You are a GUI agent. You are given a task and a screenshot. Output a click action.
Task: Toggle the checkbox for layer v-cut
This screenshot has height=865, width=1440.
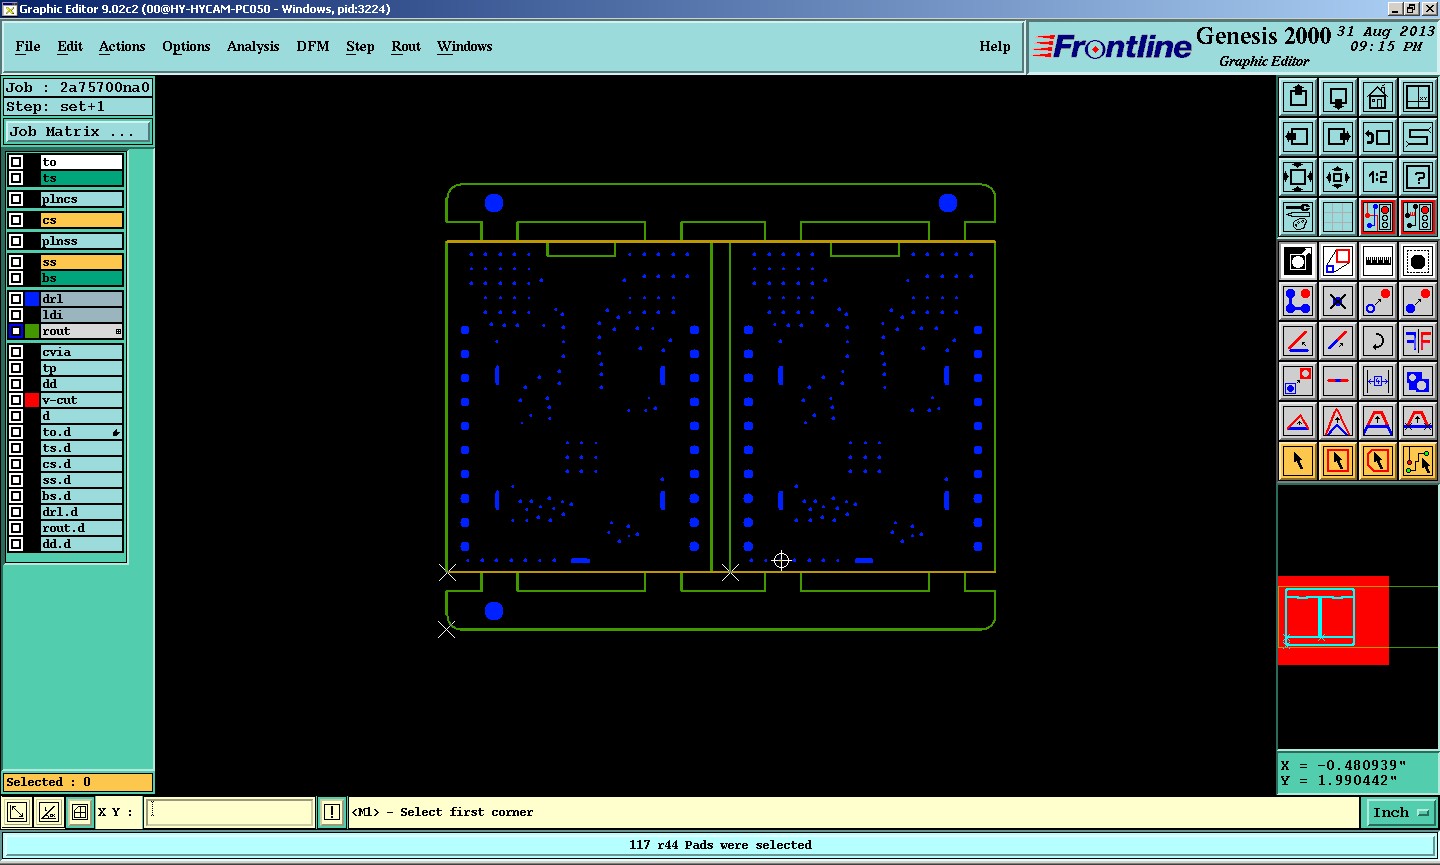coord(16,400)
